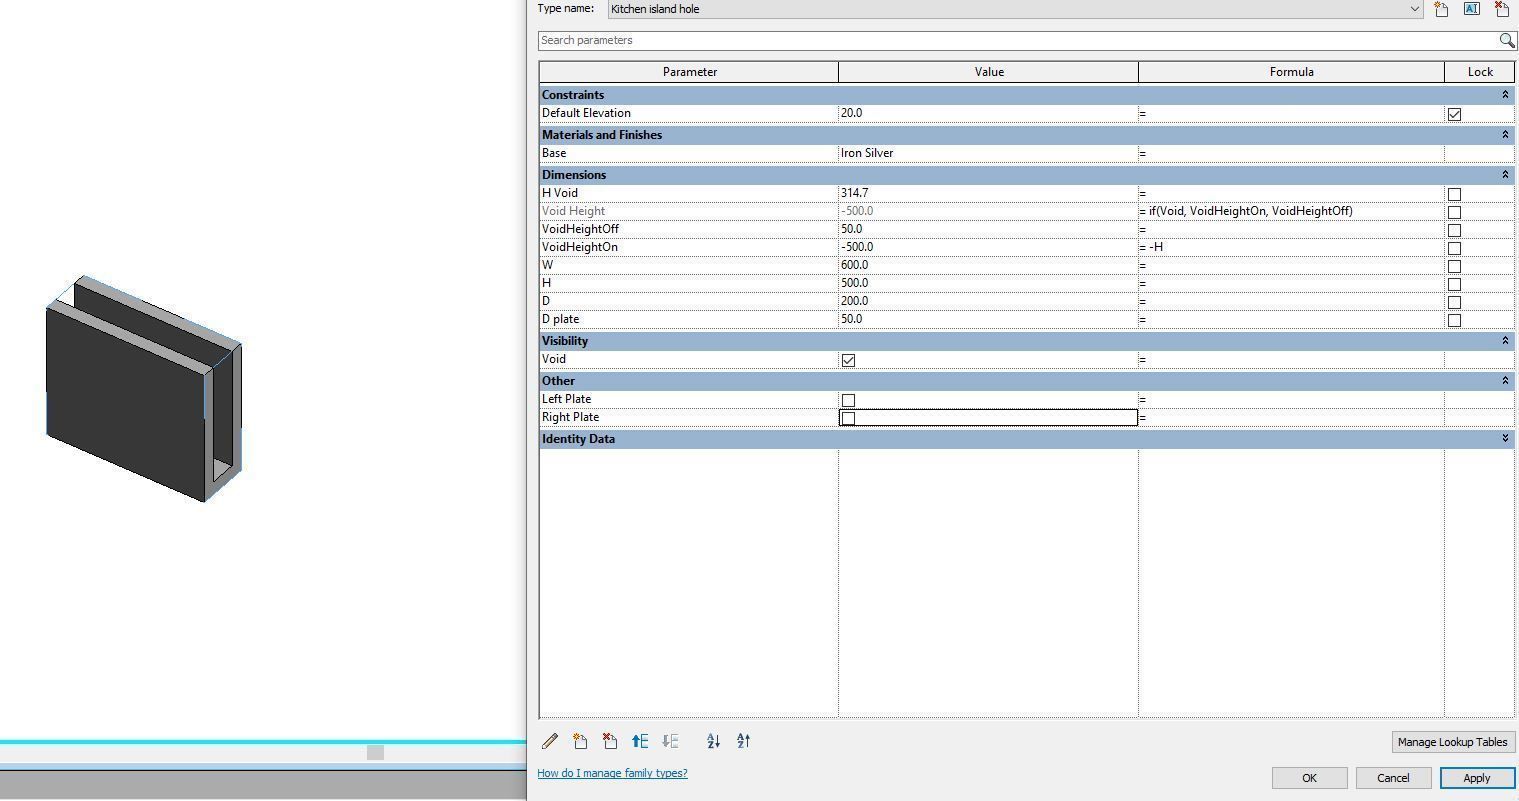Click the Formula column header
This screenshot has height=801, width=1519.
tap(1291, 72)
